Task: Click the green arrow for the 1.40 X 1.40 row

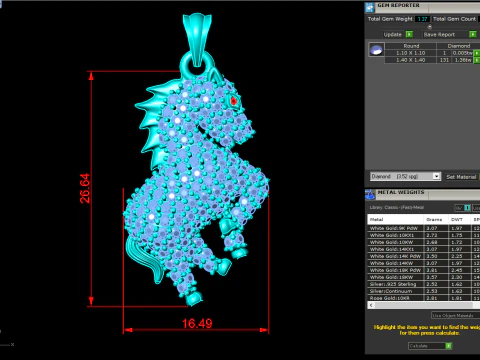Action: (477, 60)
